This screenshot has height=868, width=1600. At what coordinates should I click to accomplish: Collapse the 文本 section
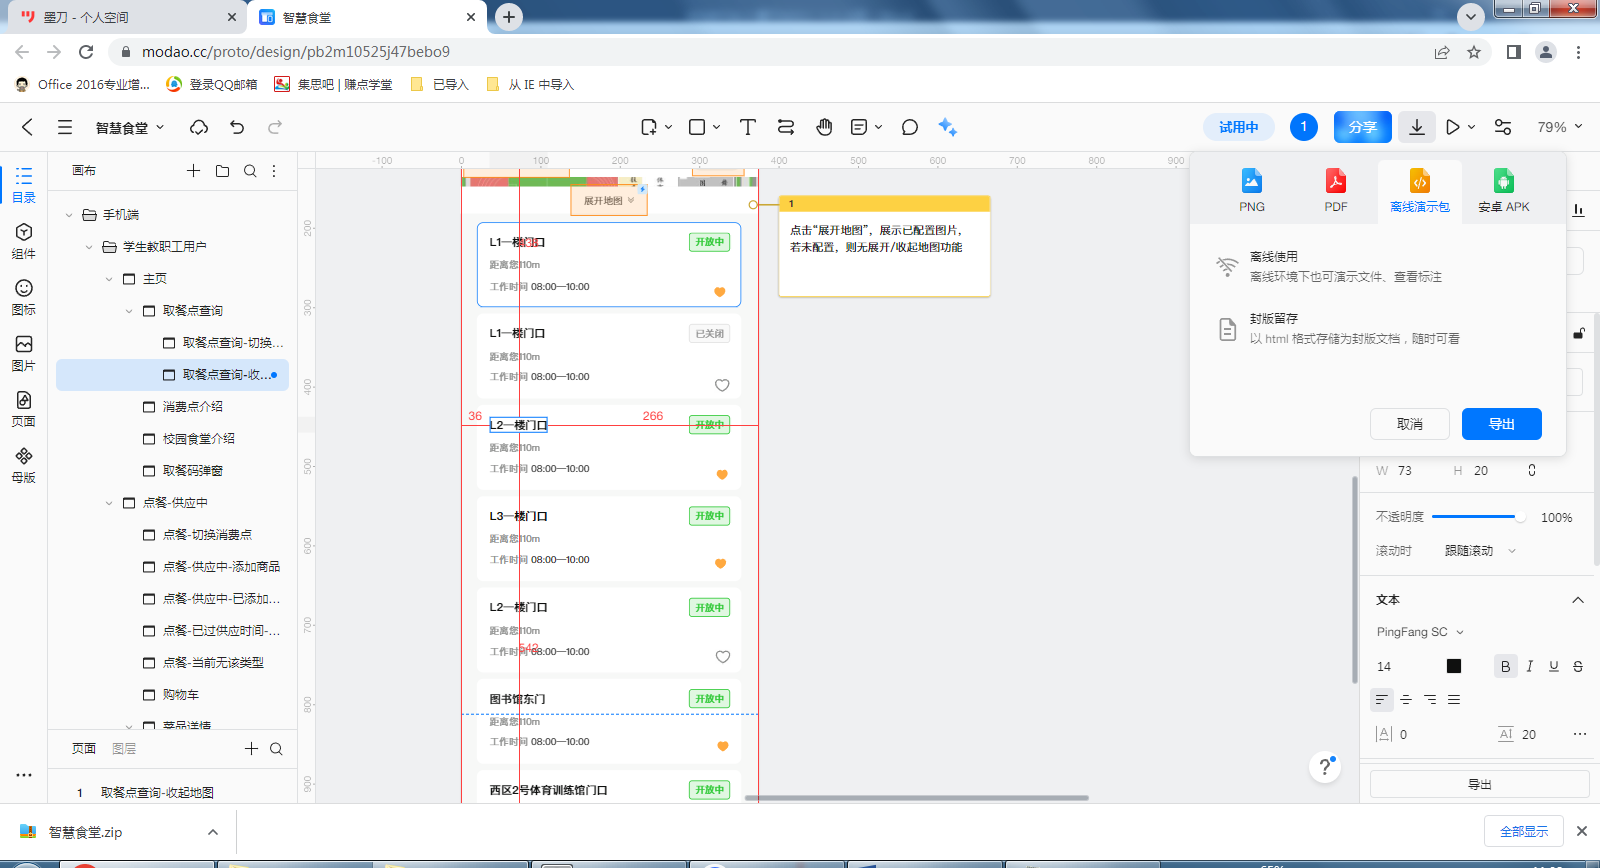tap(1578, 600)
